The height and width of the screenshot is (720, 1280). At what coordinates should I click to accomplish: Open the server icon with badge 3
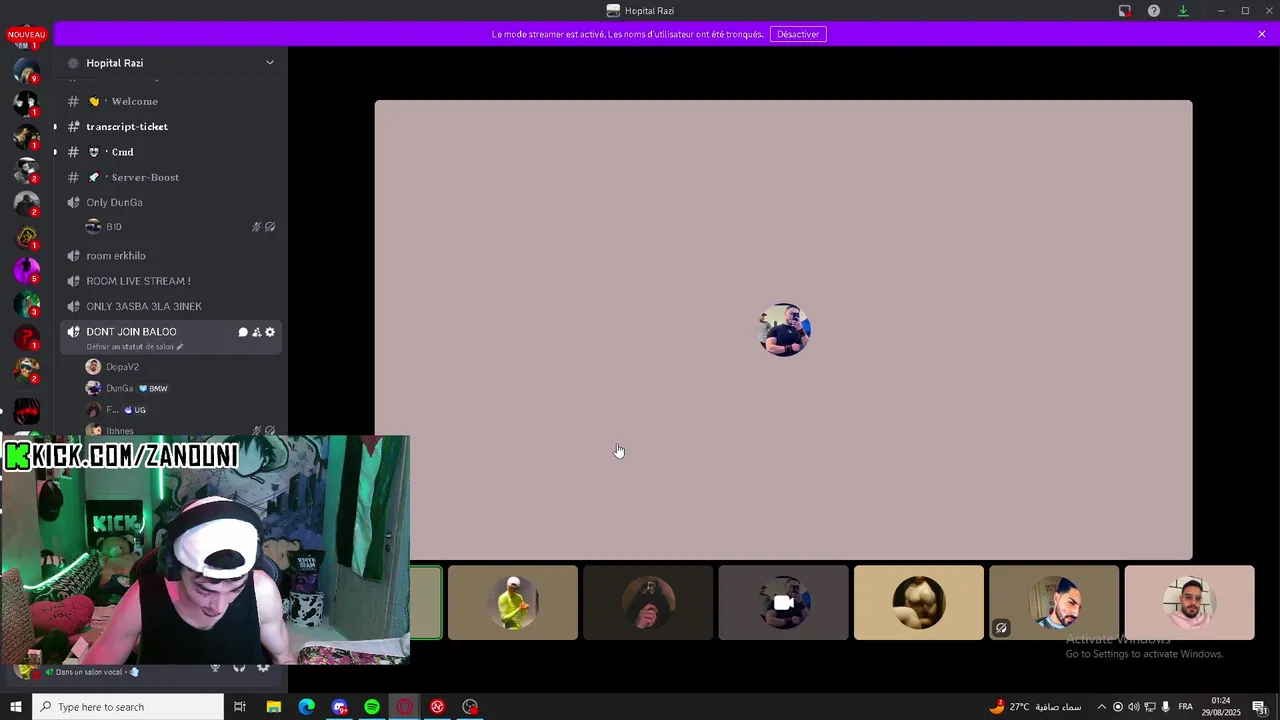coord(27,303)
